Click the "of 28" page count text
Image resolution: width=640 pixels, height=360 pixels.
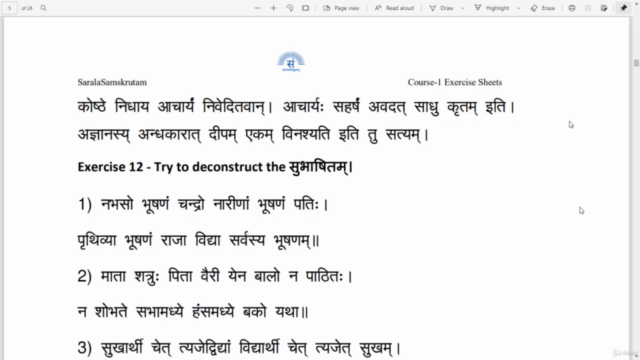27,8
